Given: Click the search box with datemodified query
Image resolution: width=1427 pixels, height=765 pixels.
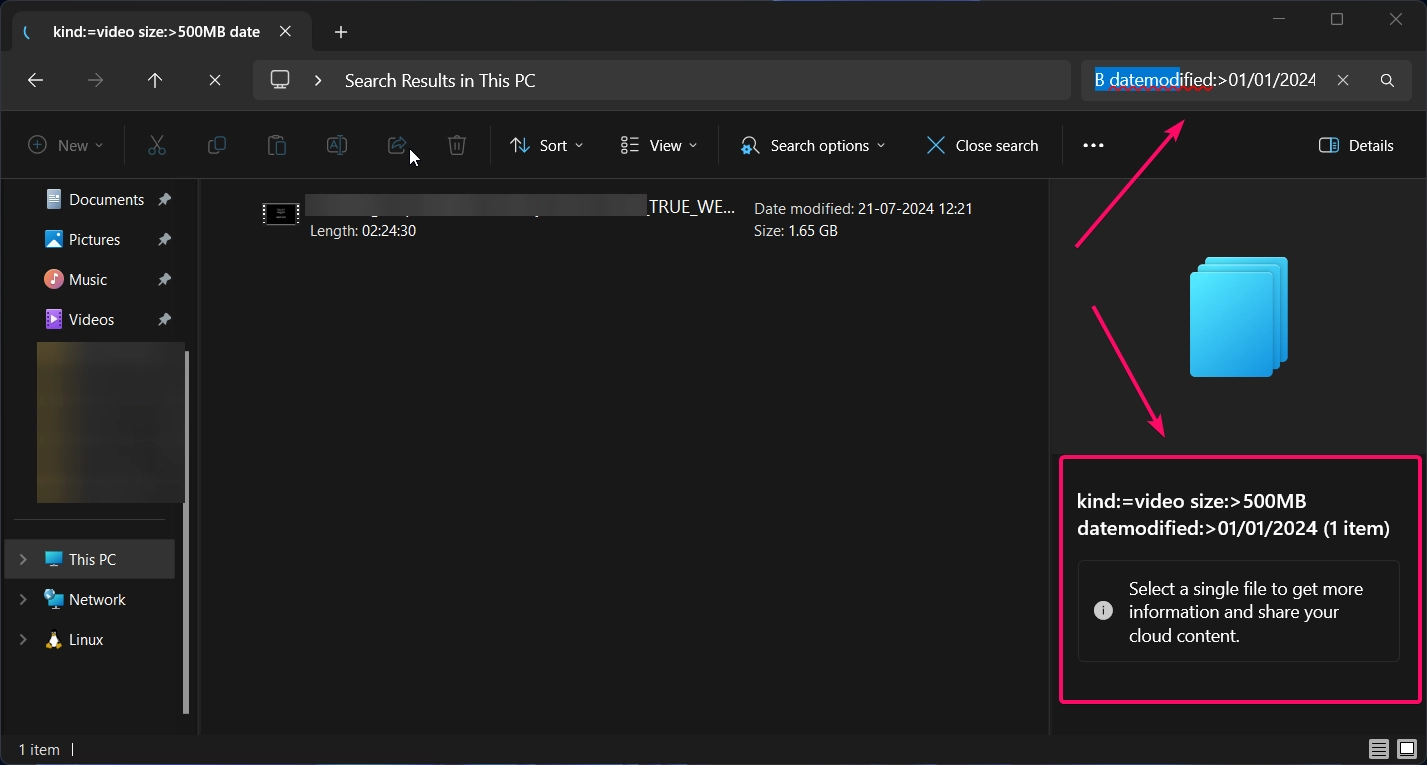Looking at the screenshot, I should pos(1205,81).
